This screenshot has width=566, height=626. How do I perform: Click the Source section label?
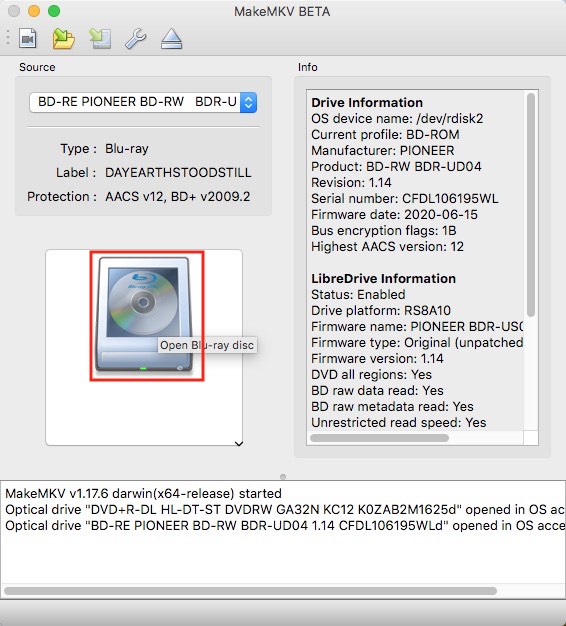(37, 67)
